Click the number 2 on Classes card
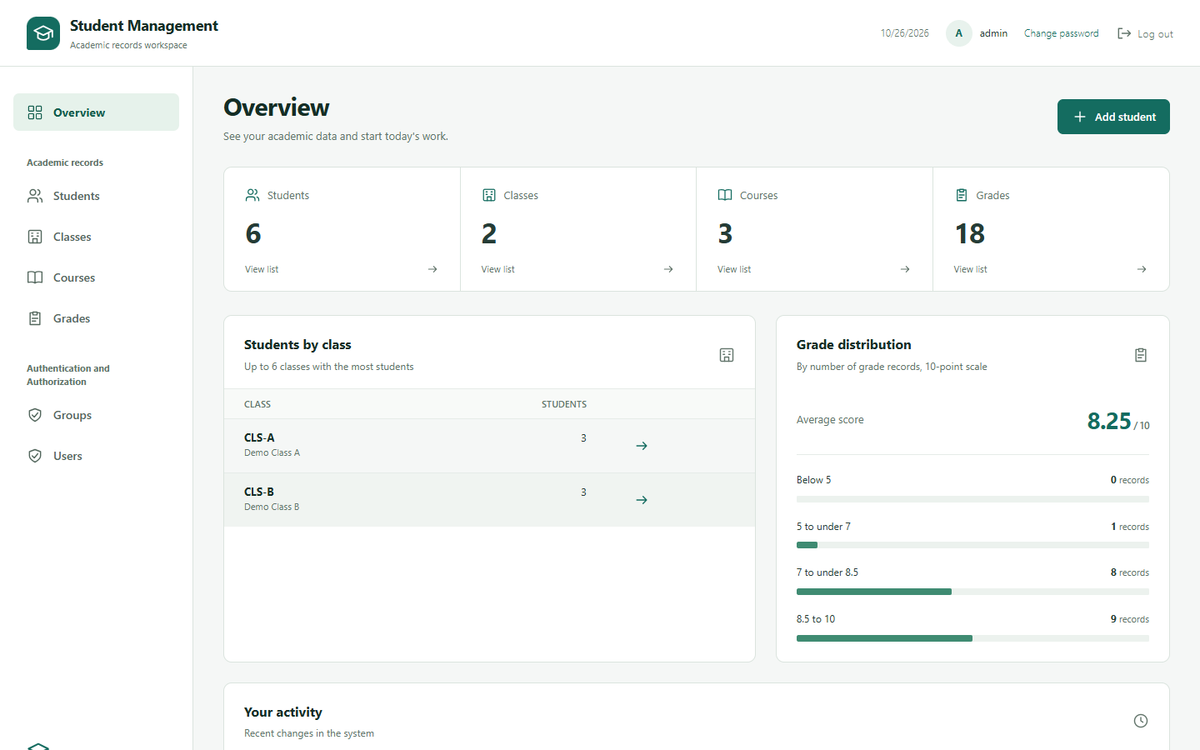Image resolution: width=1200 pixels, height=750 pixels. point(489,233)
